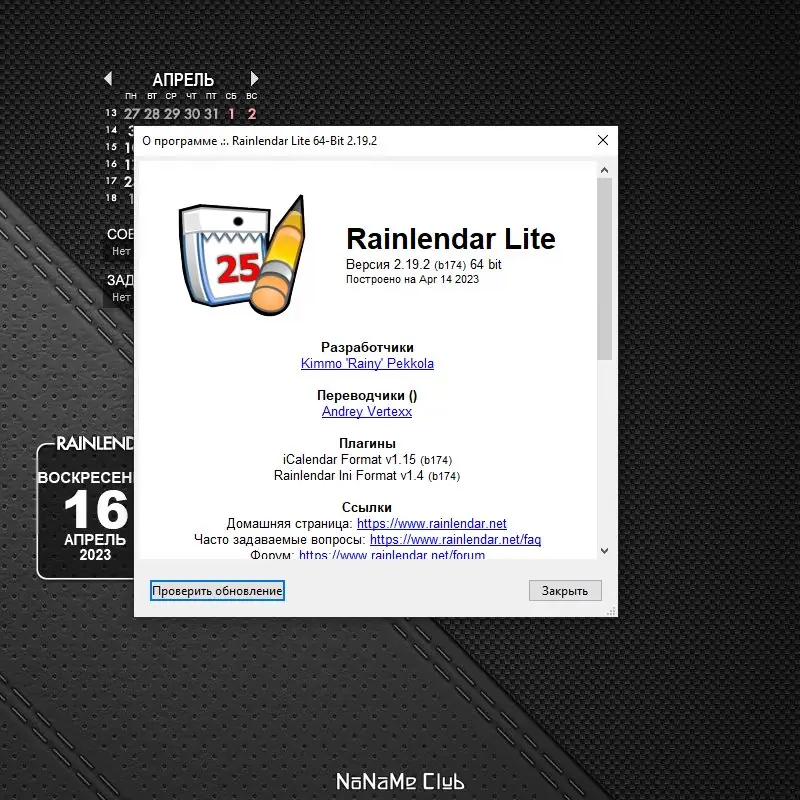
Task: Click the Rainlendar Ini Format v1.4 plugin line
Action: pyautogui.click(x=367, y=476)
